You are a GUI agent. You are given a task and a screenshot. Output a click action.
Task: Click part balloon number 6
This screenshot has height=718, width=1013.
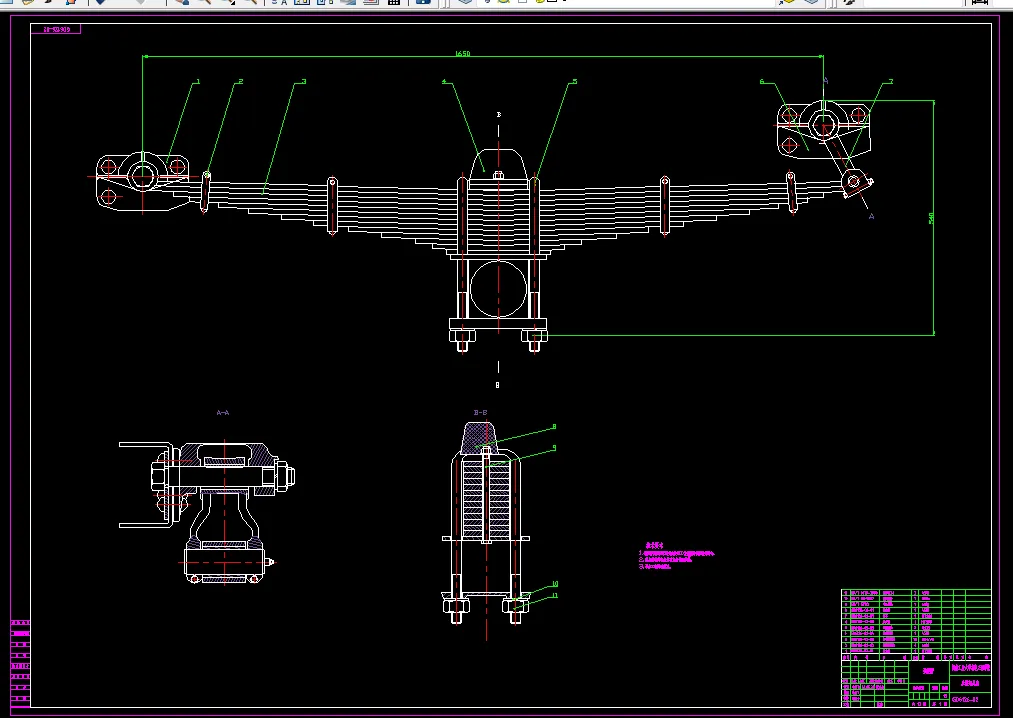762,81
